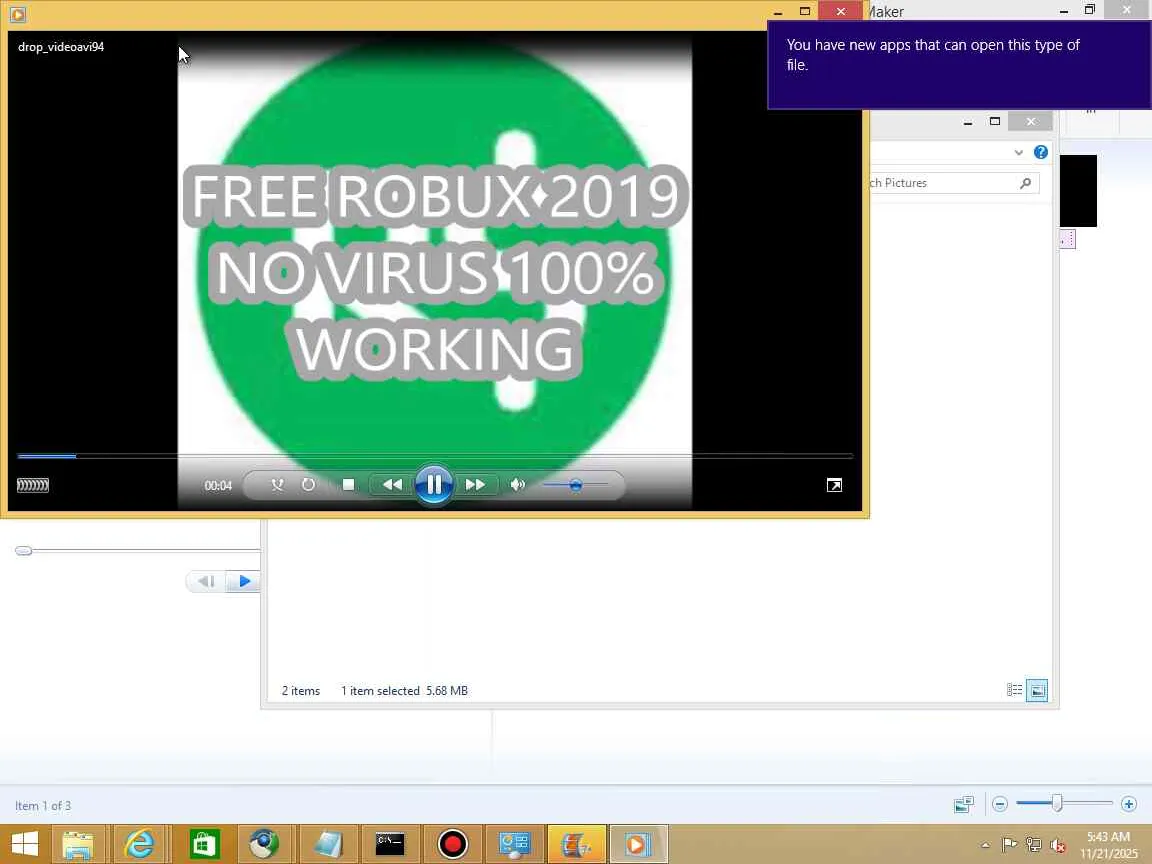The height and width of the screenshot is (864, 1152).
Task: Click the network icon in system tray
Action: coord(1033,845)
